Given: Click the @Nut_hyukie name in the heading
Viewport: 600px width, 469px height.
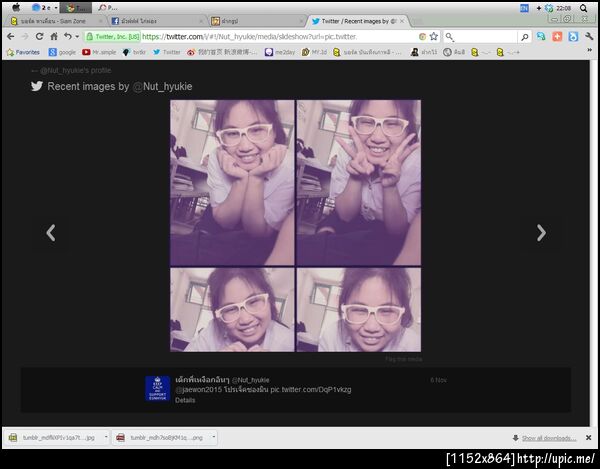Looking at the screenshot, I should [x=162, y=86].
